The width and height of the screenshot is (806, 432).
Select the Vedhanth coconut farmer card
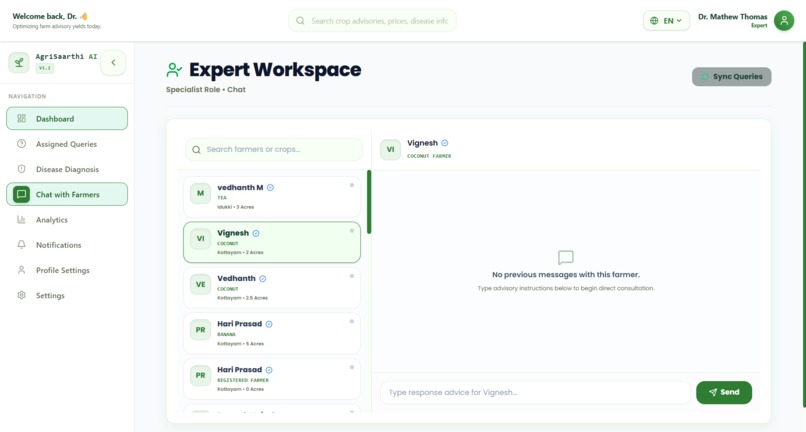[x=272, y=288]
